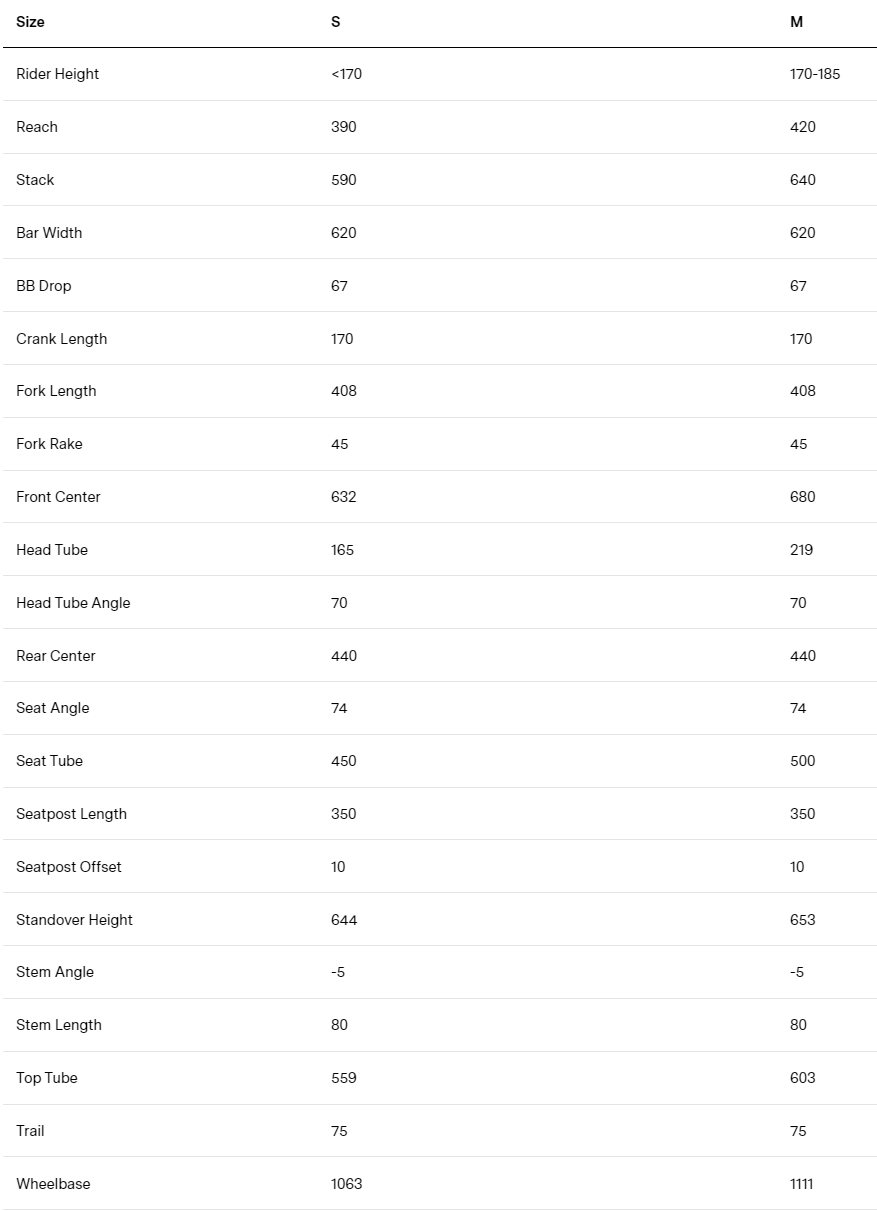This screenshot has height=1211, width=877.
Task: Click the Rider Height row label
Action: (x=58, y=74)
